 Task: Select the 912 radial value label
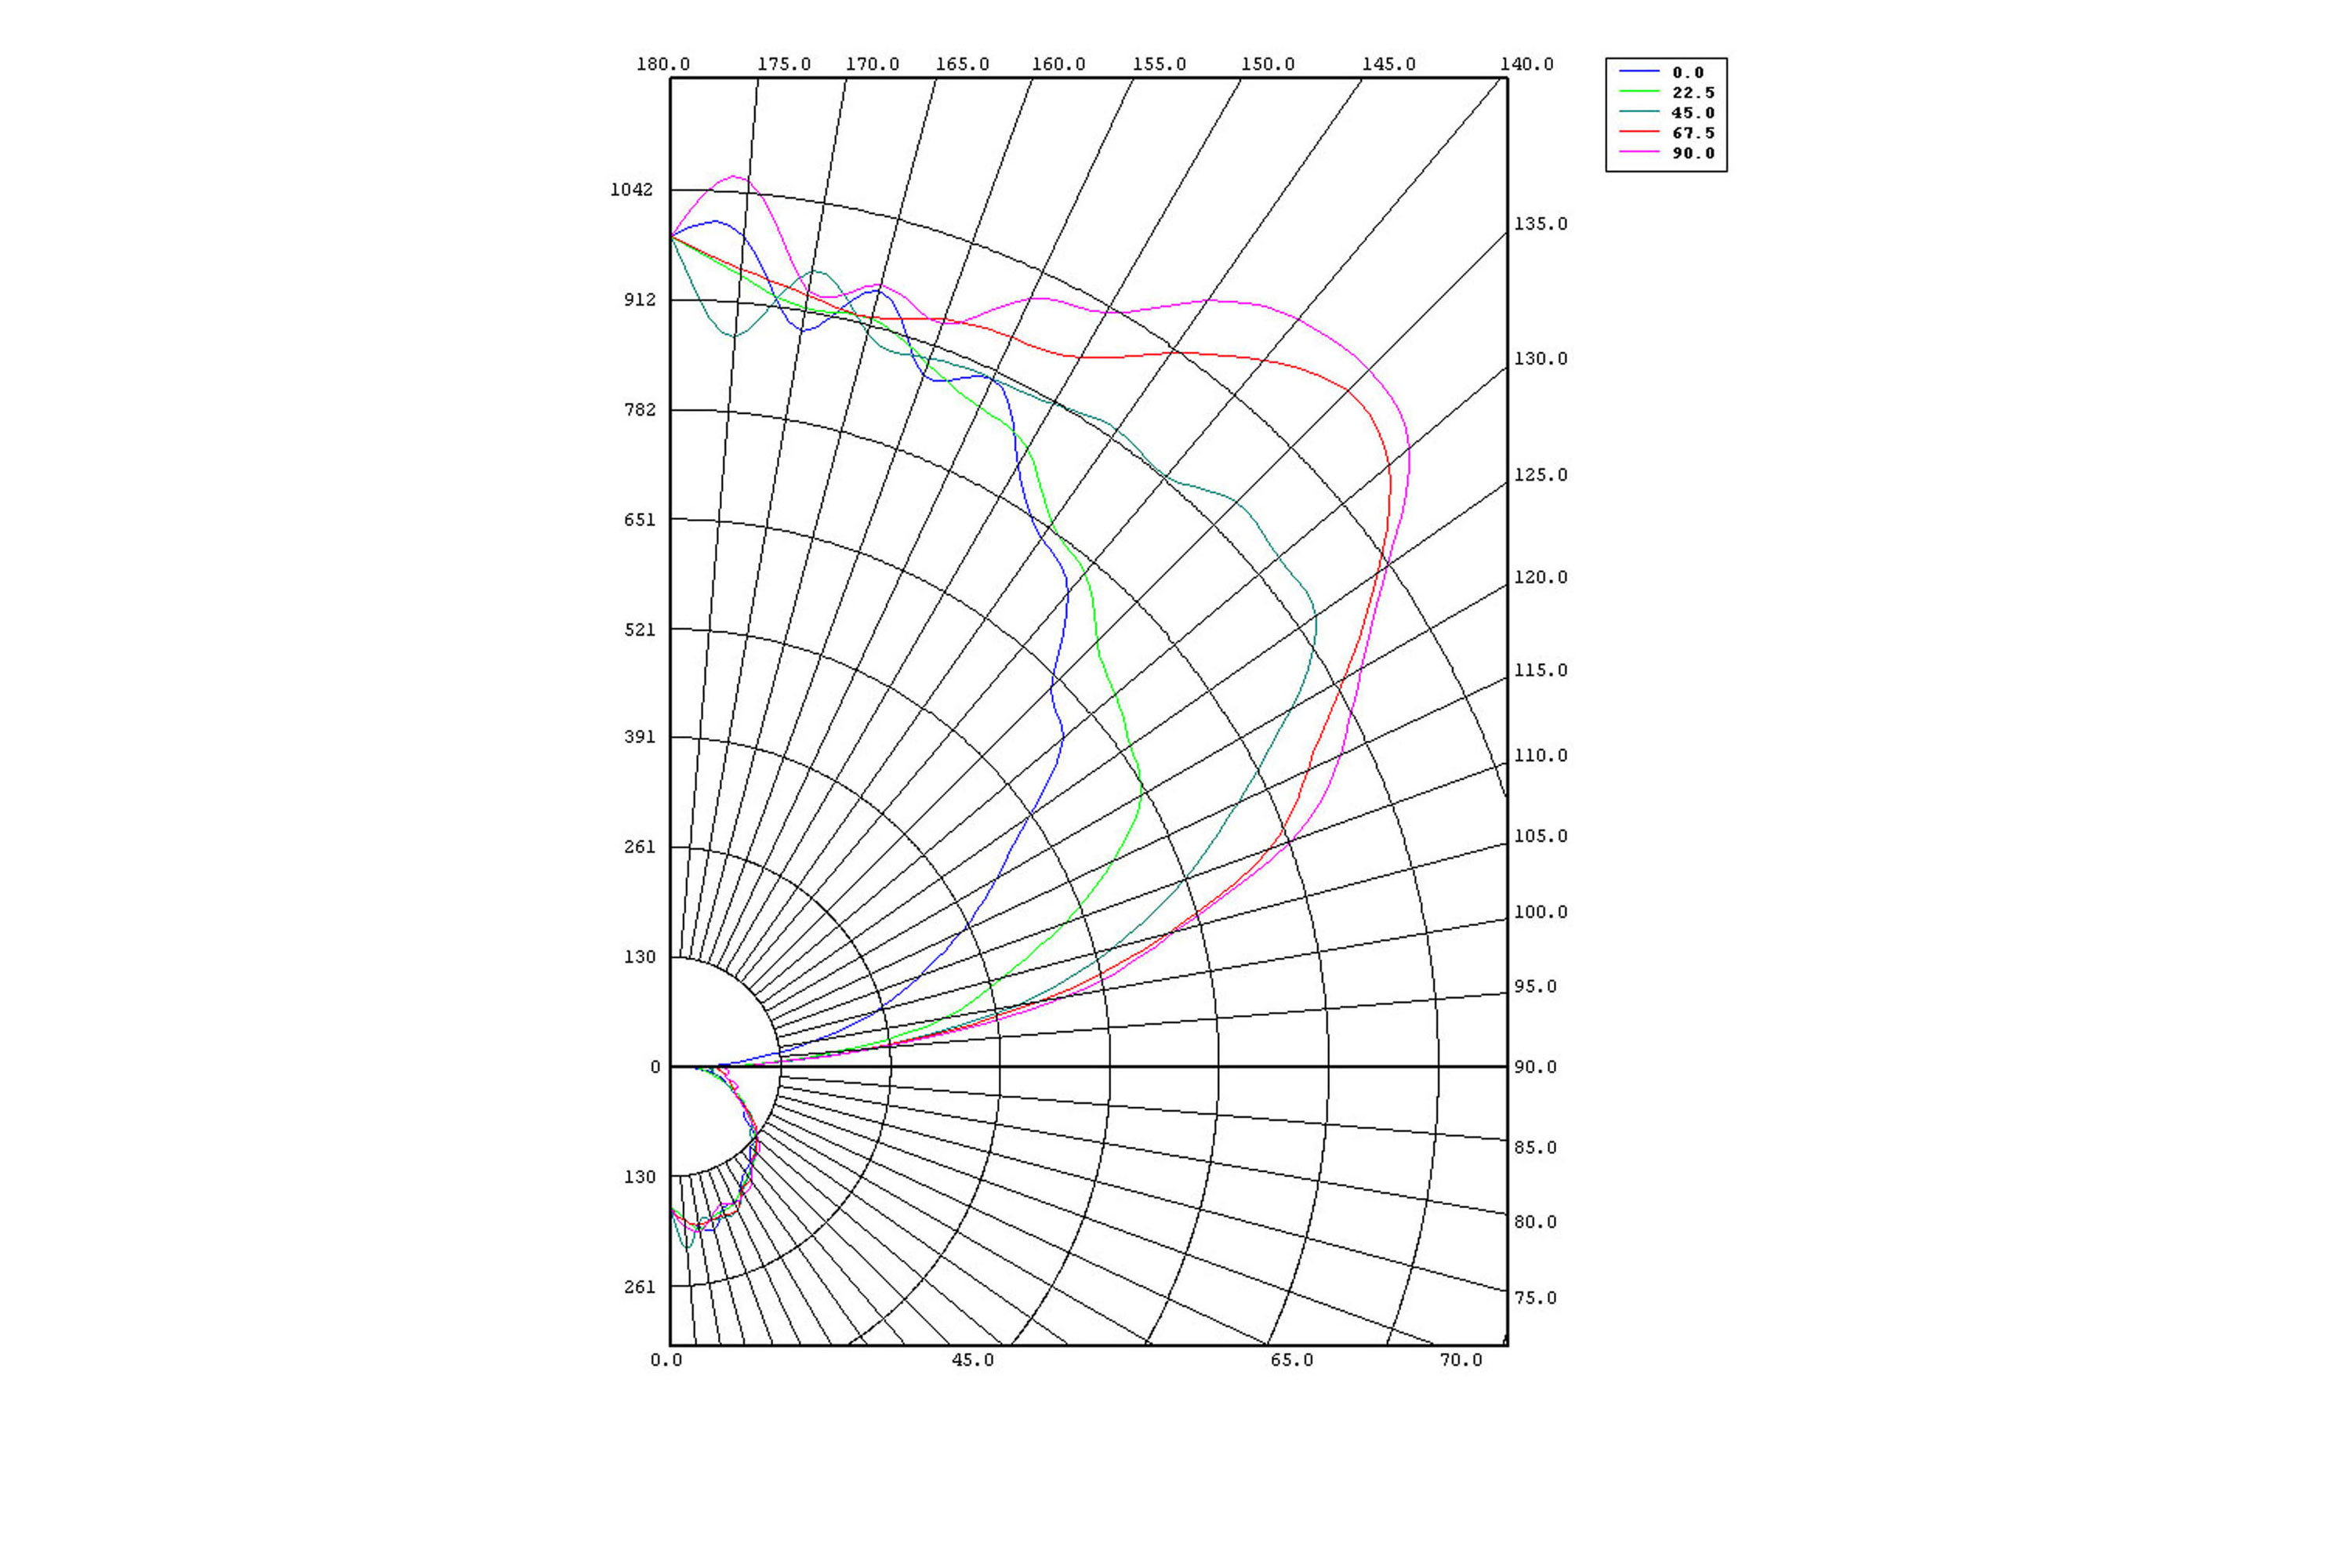click(x=640, y=300)
